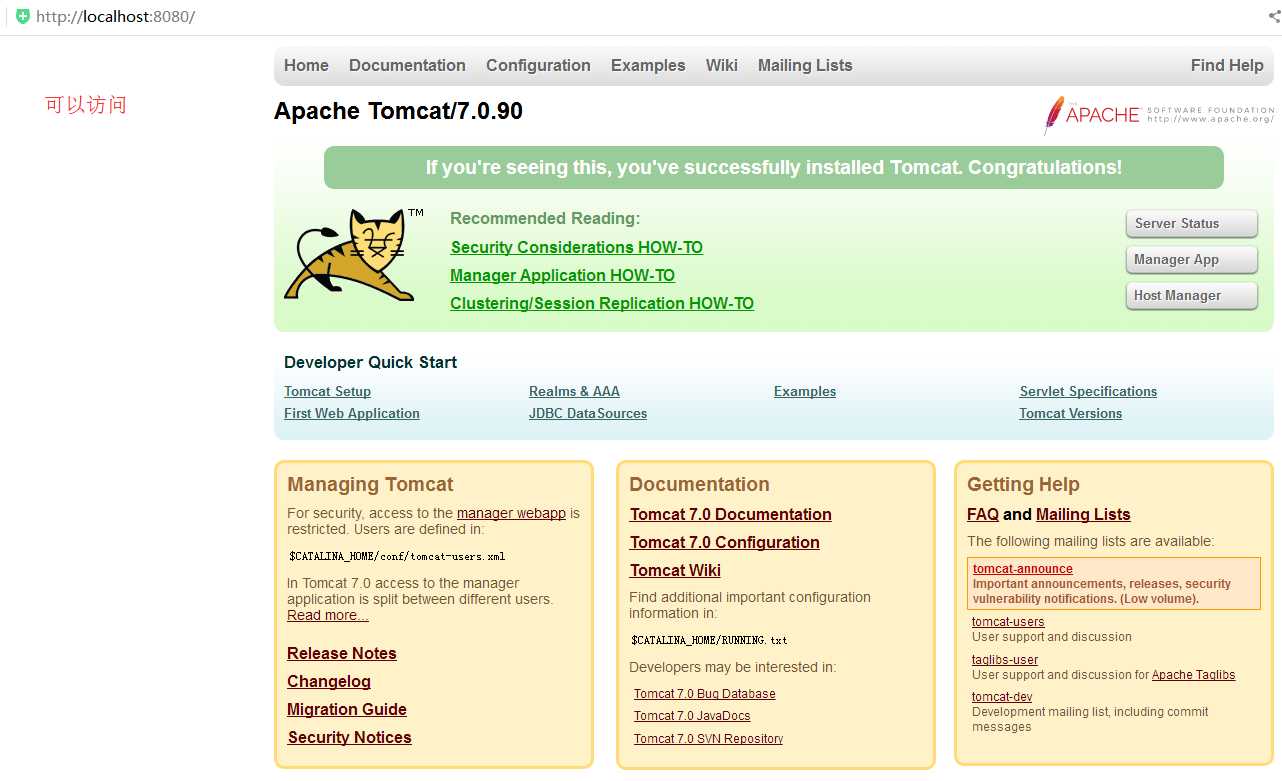Click the Recommended Reading heading
The width and height of the screenshot is (1282, 781).
pos(545,219)
